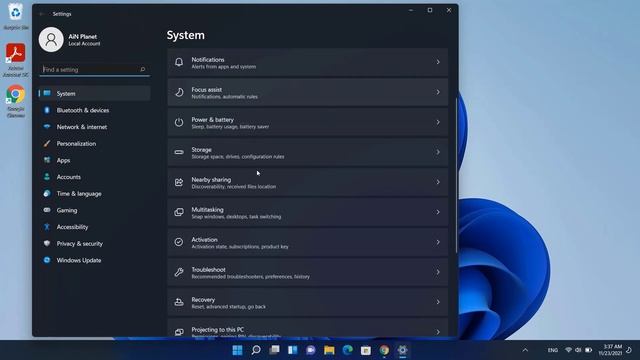640x360 pixels.
Task: Select the Adobe Acrobat desktop shortcut
Action: click(16, 60)
